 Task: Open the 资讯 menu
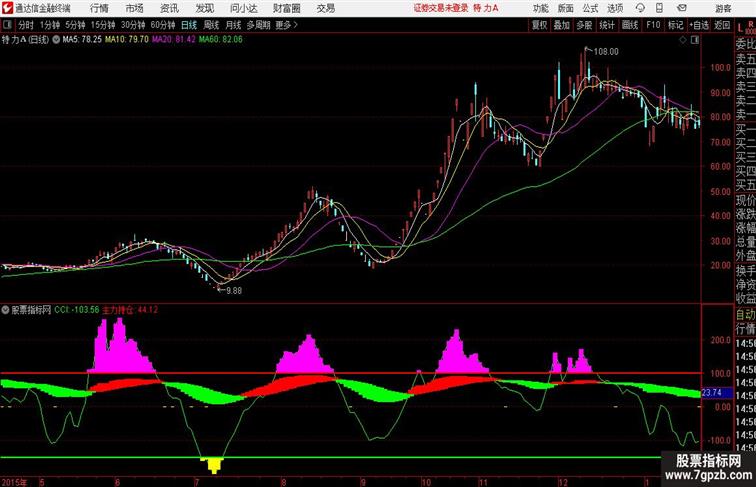169,8
